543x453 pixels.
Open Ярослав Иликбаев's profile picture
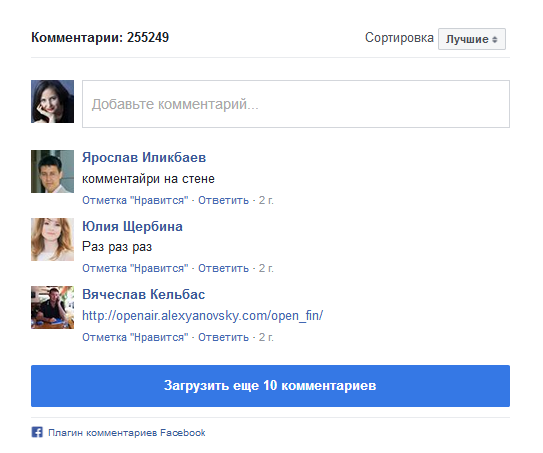(x=52, y=171)
